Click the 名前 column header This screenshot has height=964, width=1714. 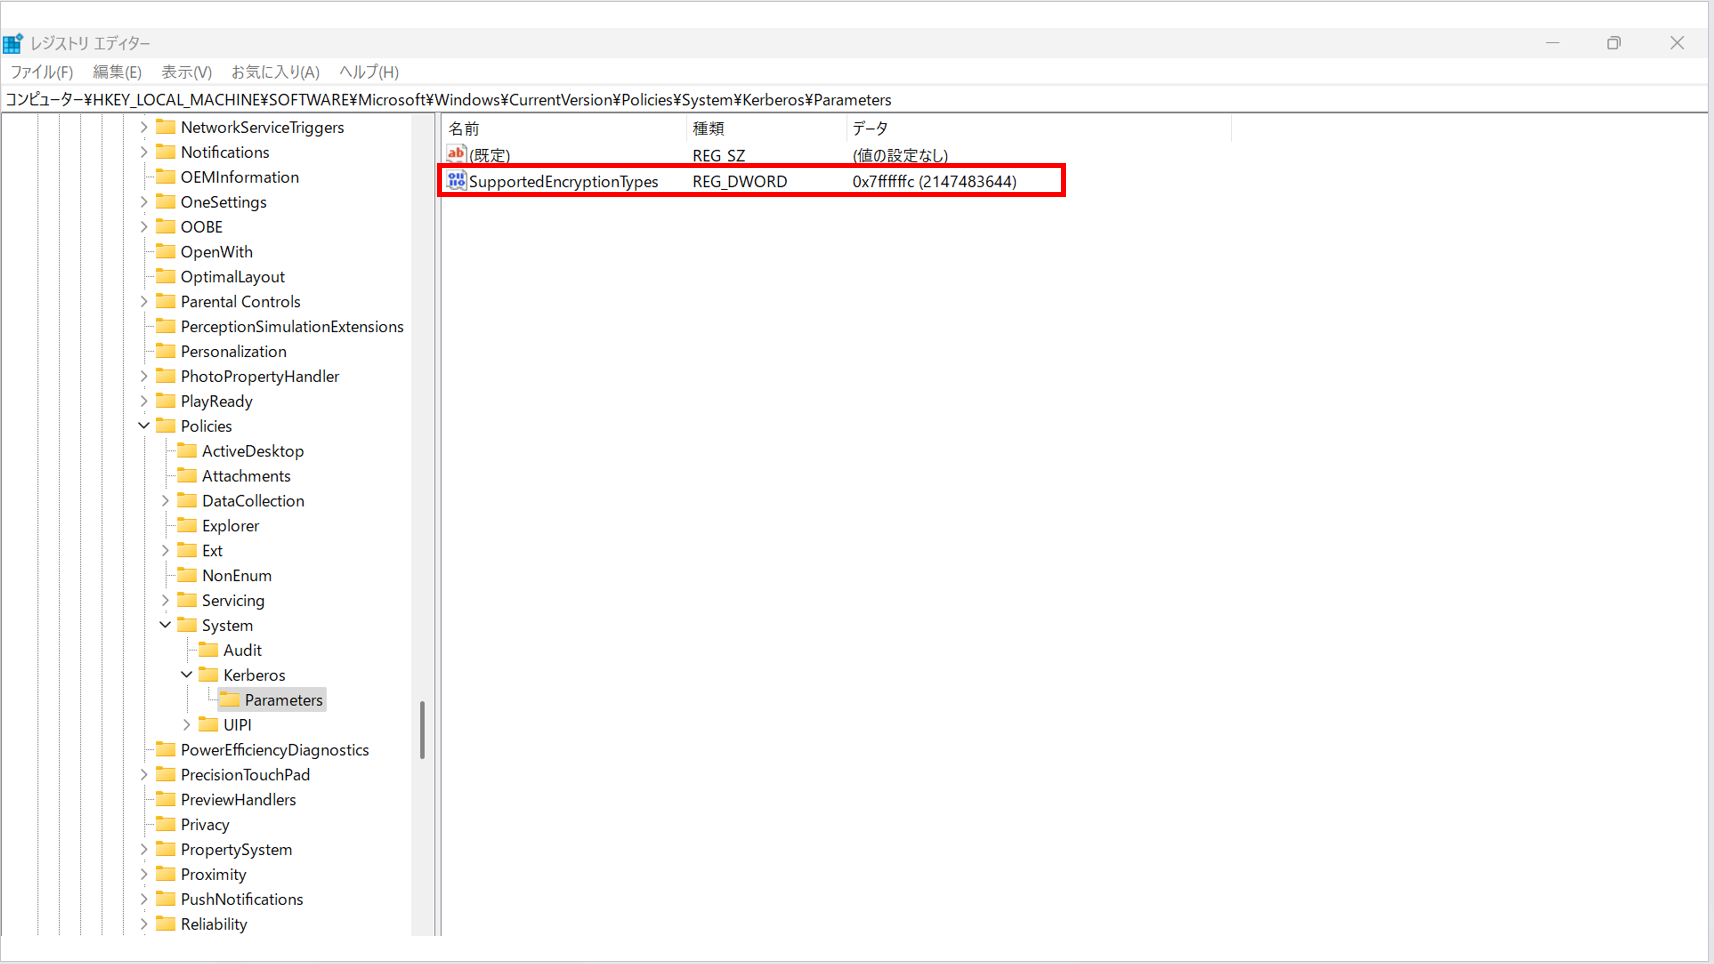[x=564, y=128]
